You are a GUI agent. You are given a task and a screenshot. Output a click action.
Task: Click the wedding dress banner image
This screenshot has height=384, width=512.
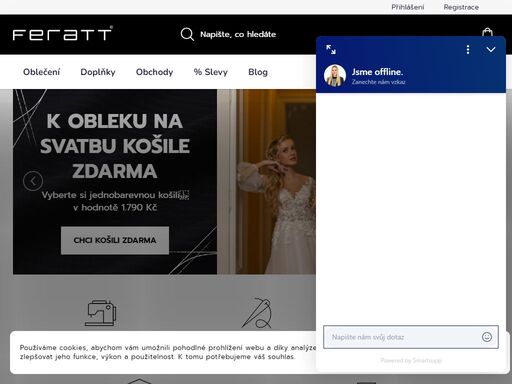pos(267,182)
